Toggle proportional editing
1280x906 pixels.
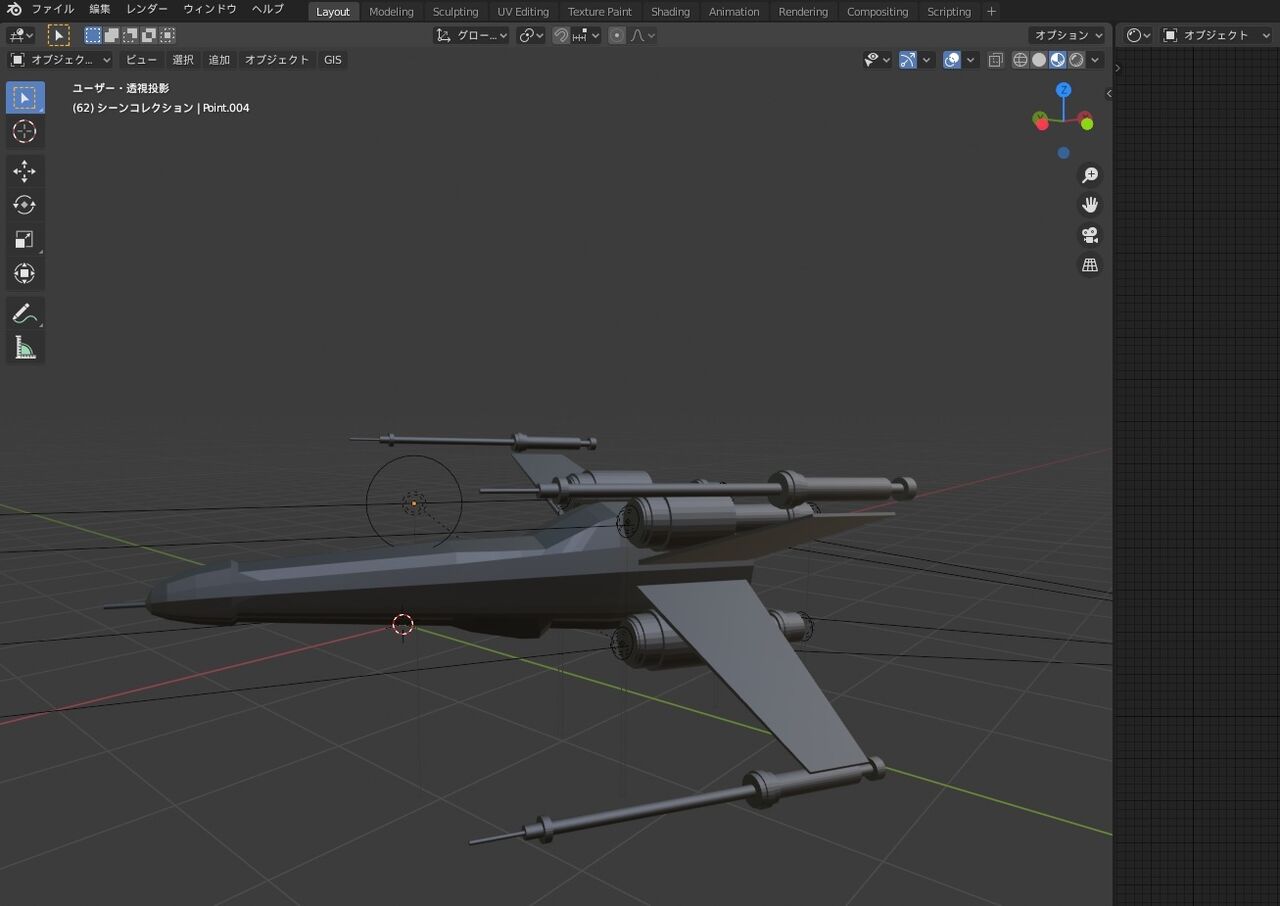tap(617, 35)
